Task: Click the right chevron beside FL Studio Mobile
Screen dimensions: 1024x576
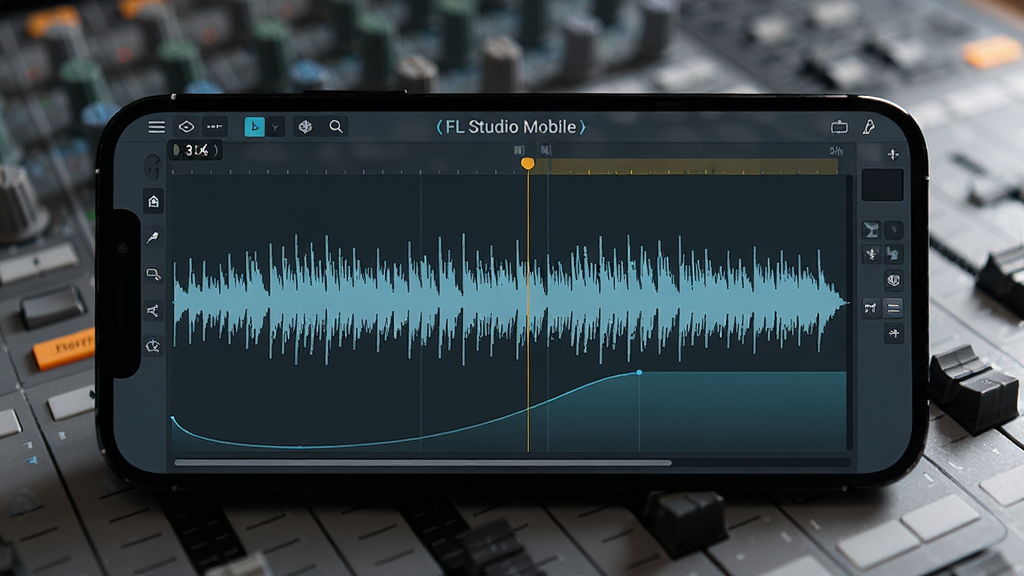Action: pyautogui.click(x=582, y=127)
